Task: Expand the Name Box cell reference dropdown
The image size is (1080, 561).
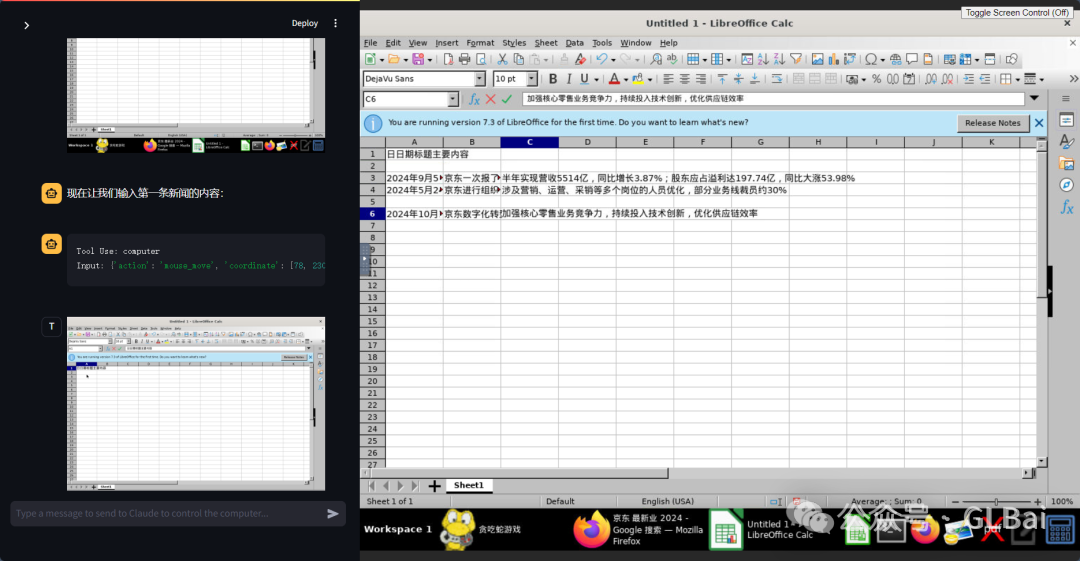Action: click(453, 99)
